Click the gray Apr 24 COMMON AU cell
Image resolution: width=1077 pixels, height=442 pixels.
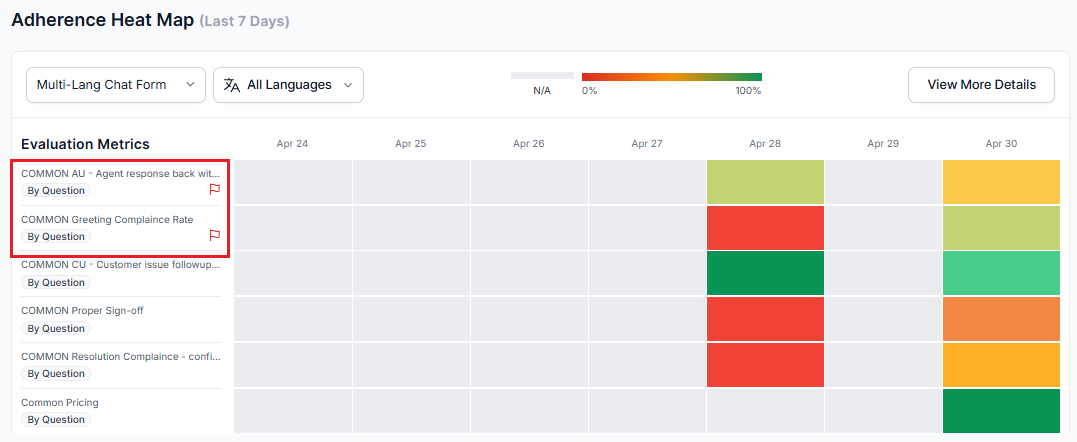[292, 182]
